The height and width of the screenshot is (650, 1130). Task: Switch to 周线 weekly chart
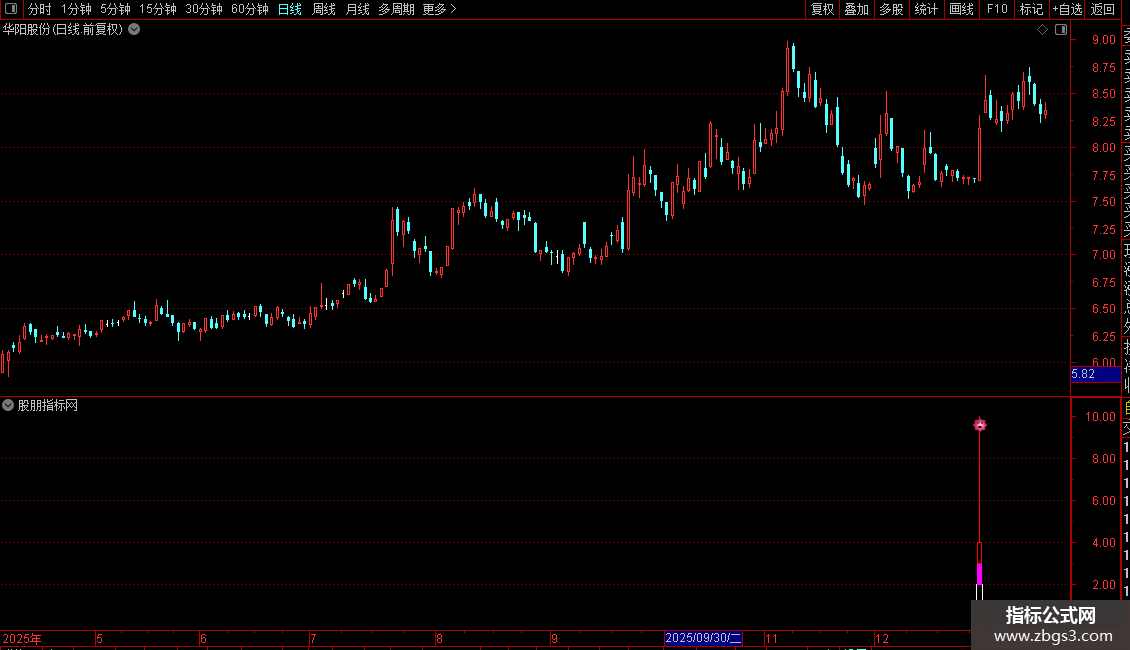pyautogui.click(x=324, y=9)
